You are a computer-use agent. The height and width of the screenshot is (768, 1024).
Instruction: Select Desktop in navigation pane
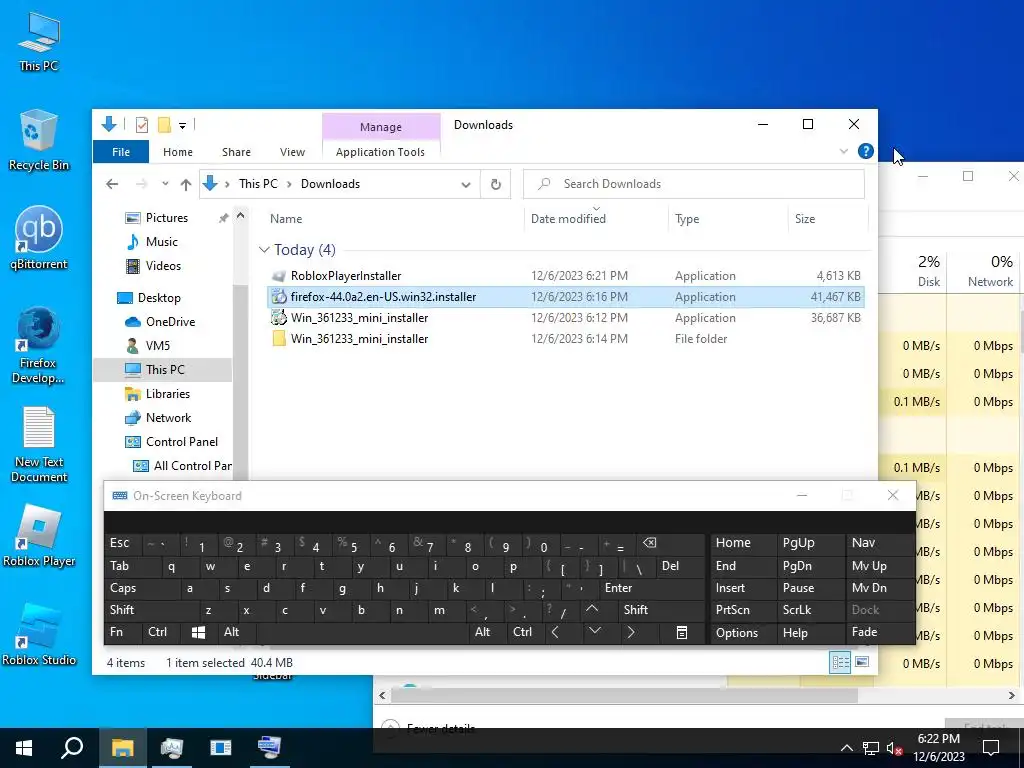coord(159,298)
